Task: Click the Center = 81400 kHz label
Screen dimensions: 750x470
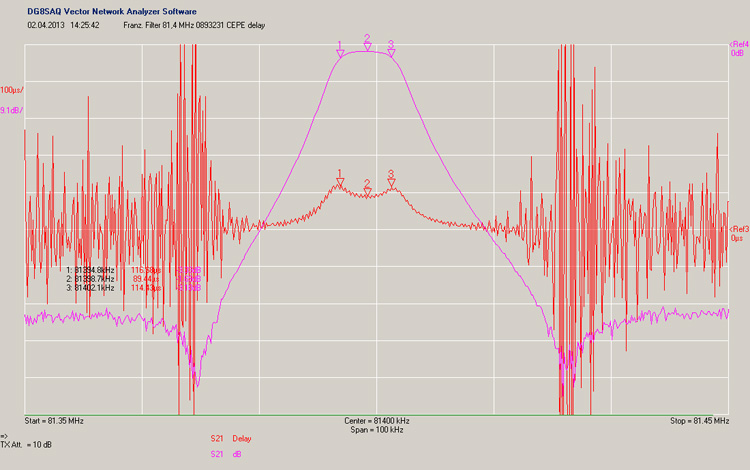Action: pos(374,421)
